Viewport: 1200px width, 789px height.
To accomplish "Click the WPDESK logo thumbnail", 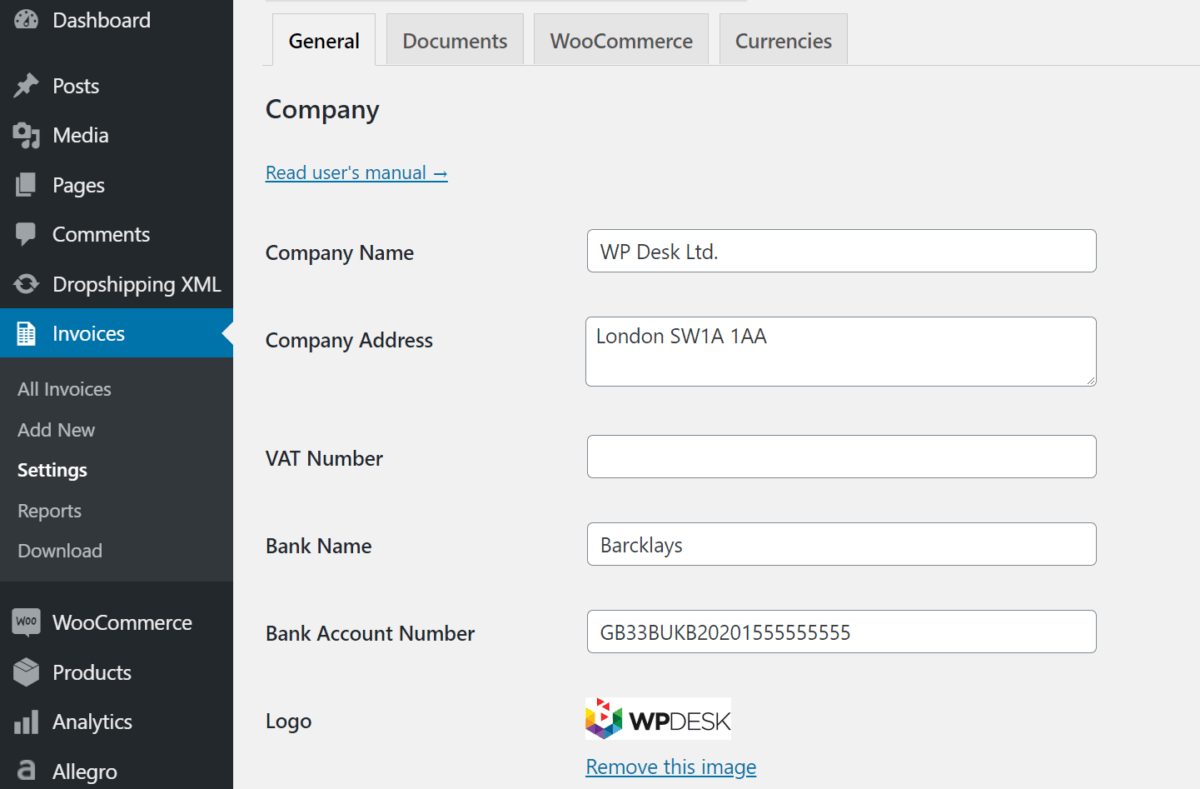I will click(657, 718).
